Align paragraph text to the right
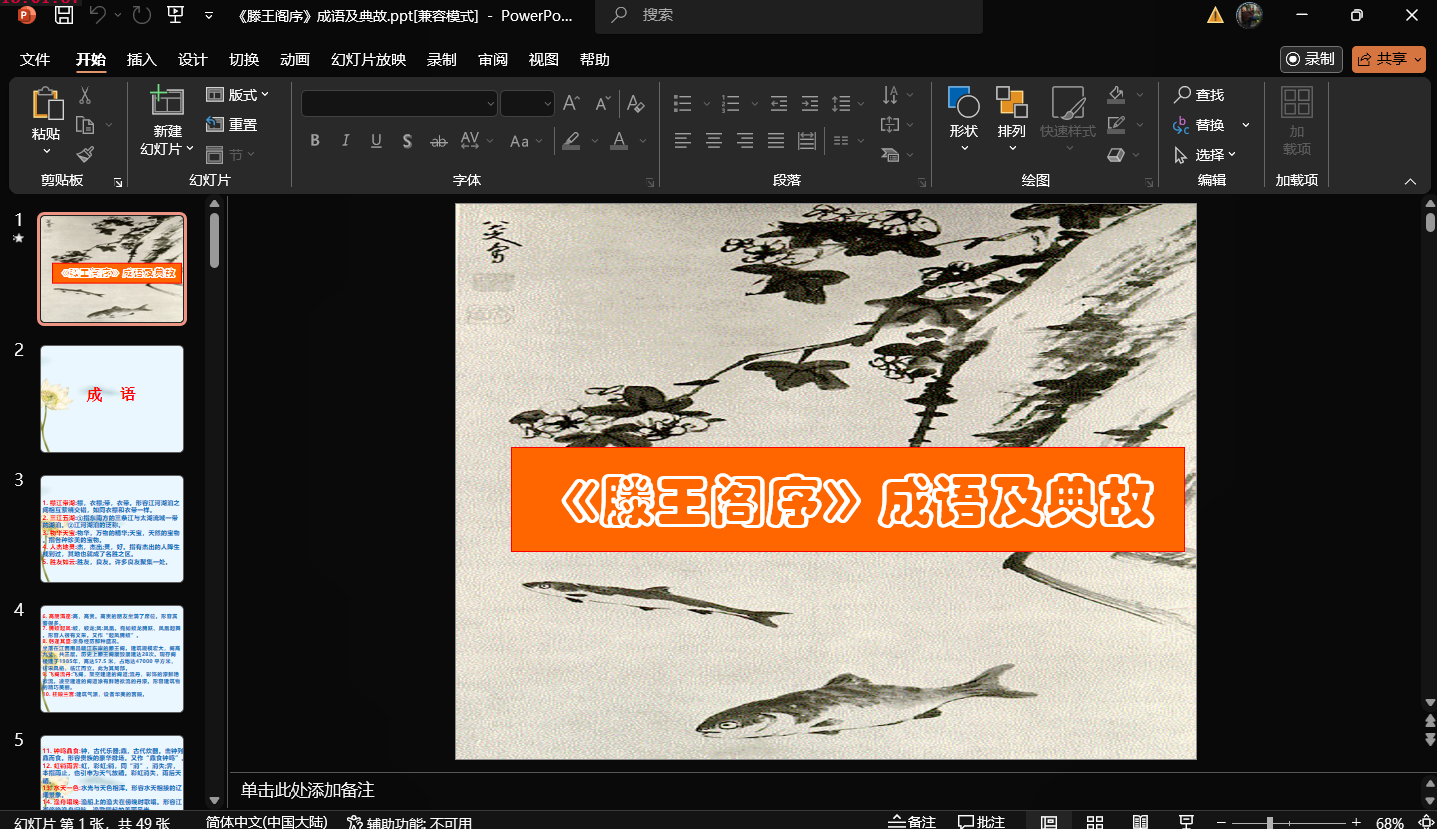The image size is (1437, 829). [x=745, y=141]
